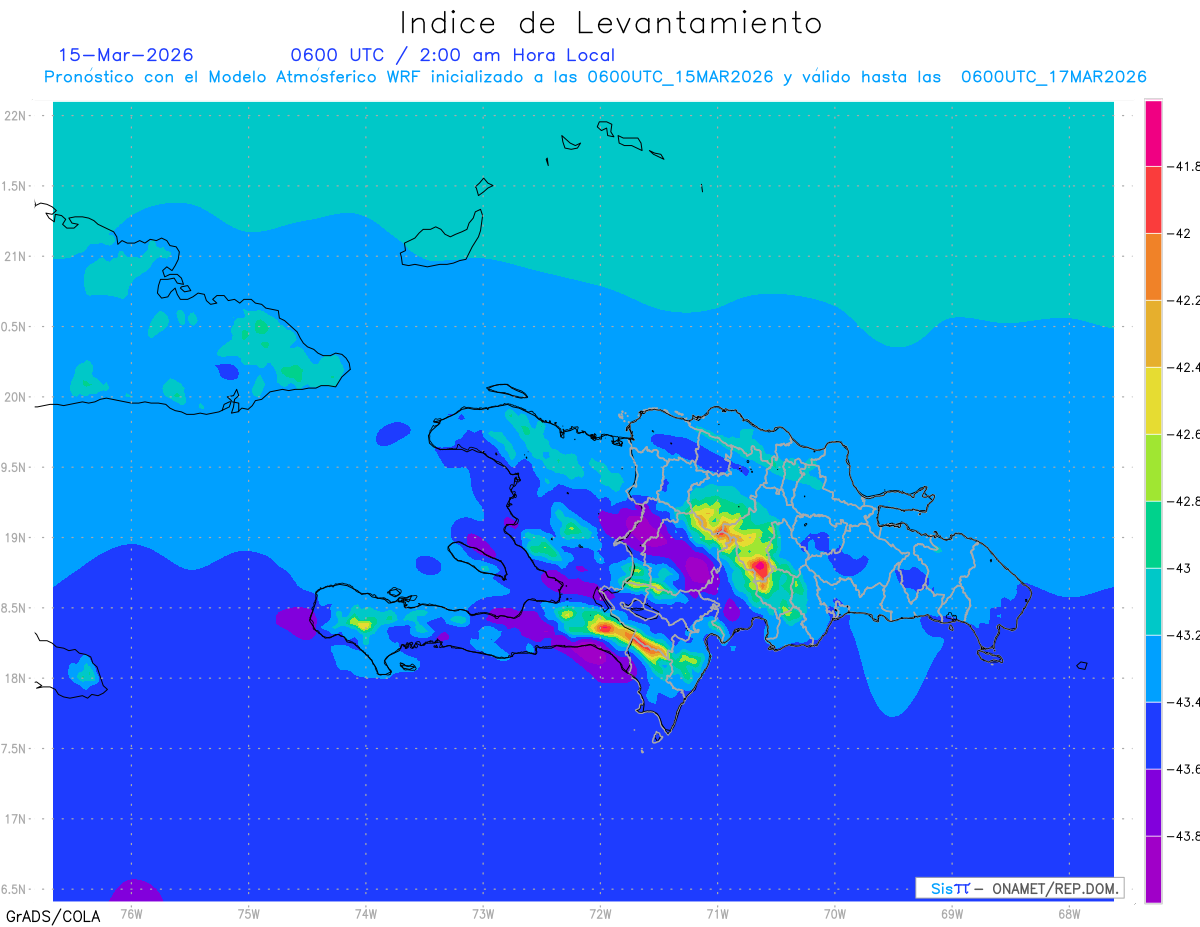Click the longitude label "75W"
The height and width of the screenshot is (927, 1200).
(249, 913)
